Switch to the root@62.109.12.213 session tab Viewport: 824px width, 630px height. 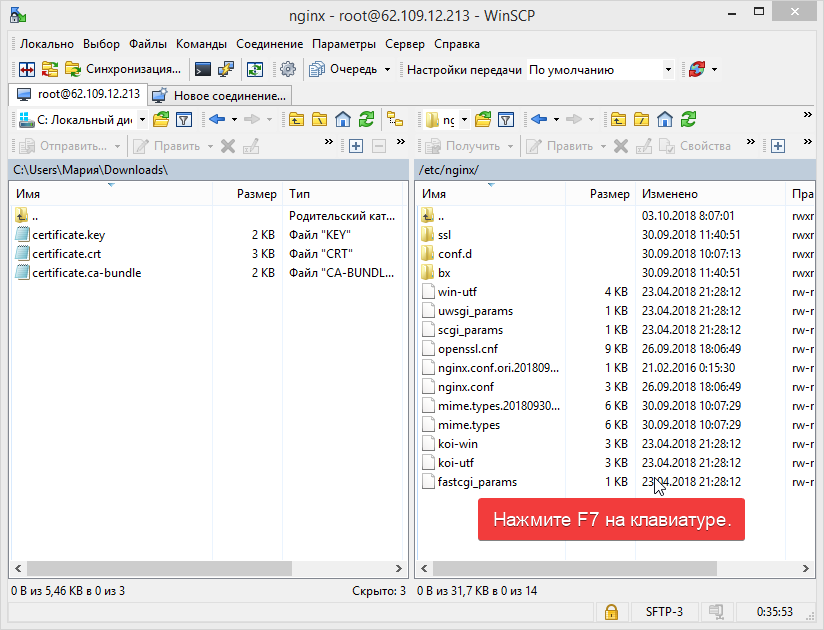[x=79, y=95]
